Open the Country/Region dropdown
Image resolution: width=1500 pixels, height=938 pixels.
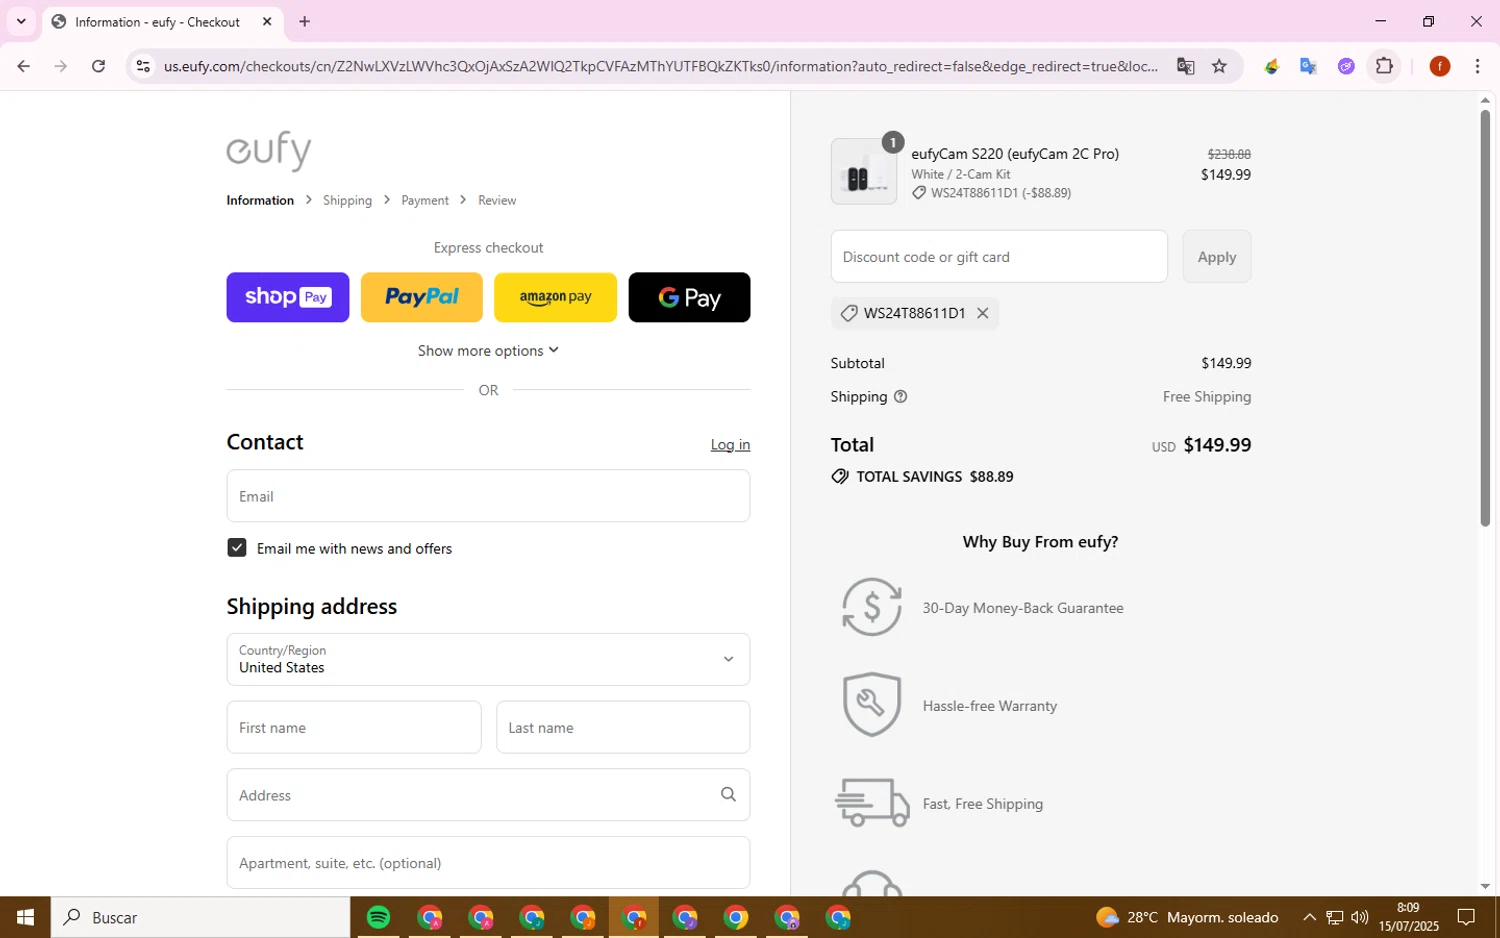[488, 659]
